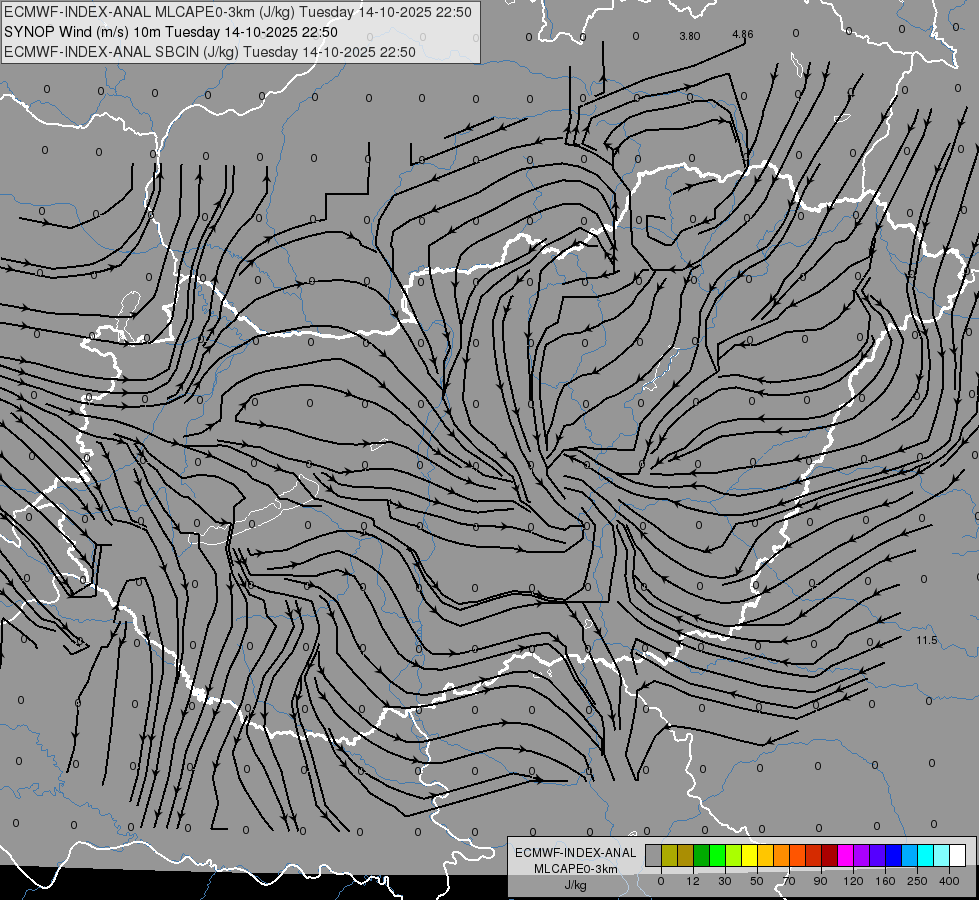Screen dimensions: 979x900
Task: Click the '30' legend scale value
Action: click(x=725, y=881)
